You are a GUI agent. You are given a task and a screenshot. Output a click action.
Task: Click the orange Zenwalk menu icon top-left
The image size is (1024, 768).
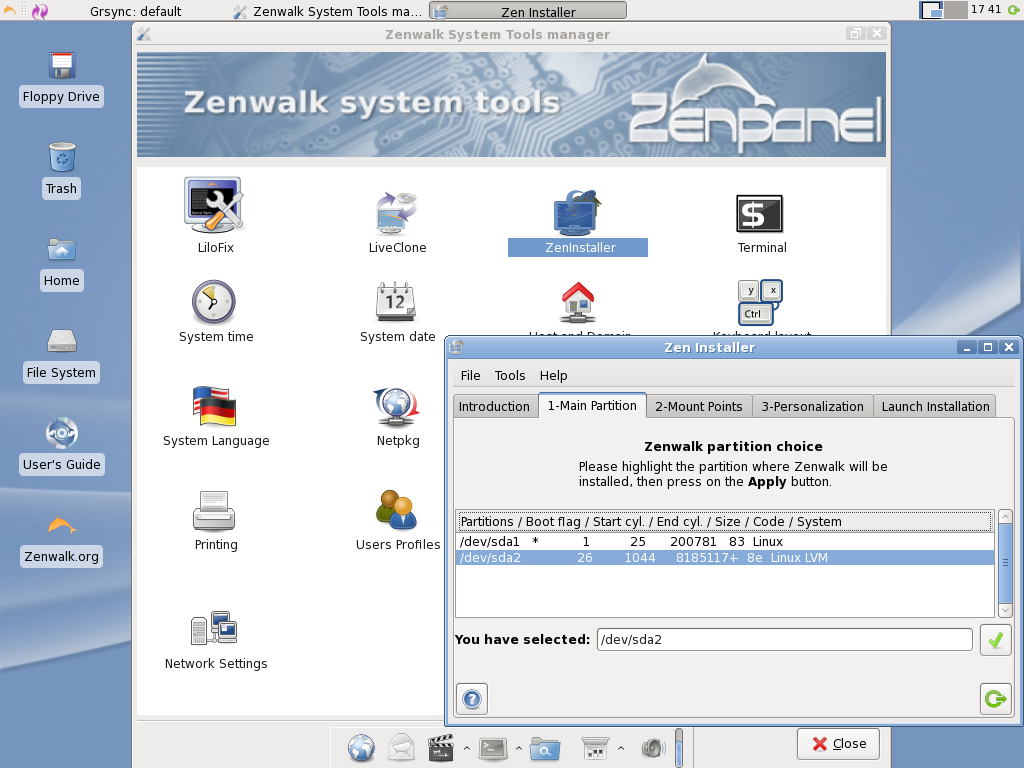tap(10, 10)
